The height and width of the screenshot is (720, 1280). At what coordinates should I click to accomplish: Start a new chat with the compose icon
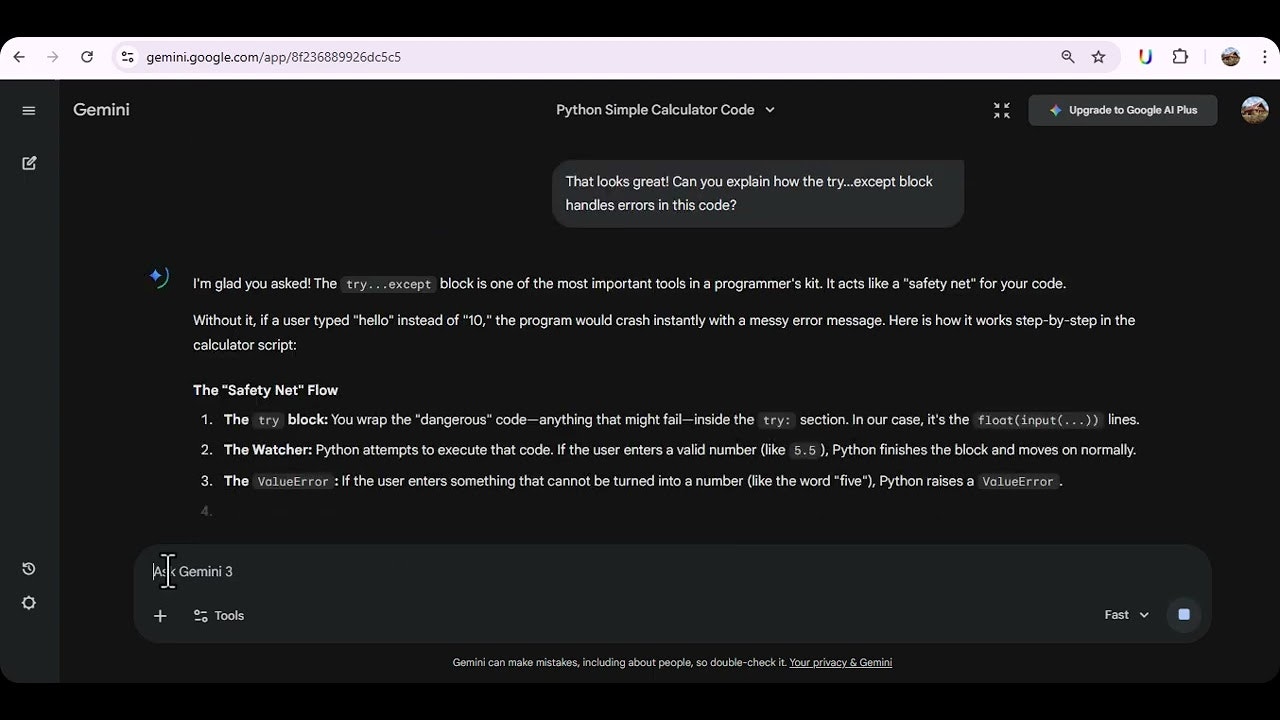pyautogui.click(x=29, y=163)
